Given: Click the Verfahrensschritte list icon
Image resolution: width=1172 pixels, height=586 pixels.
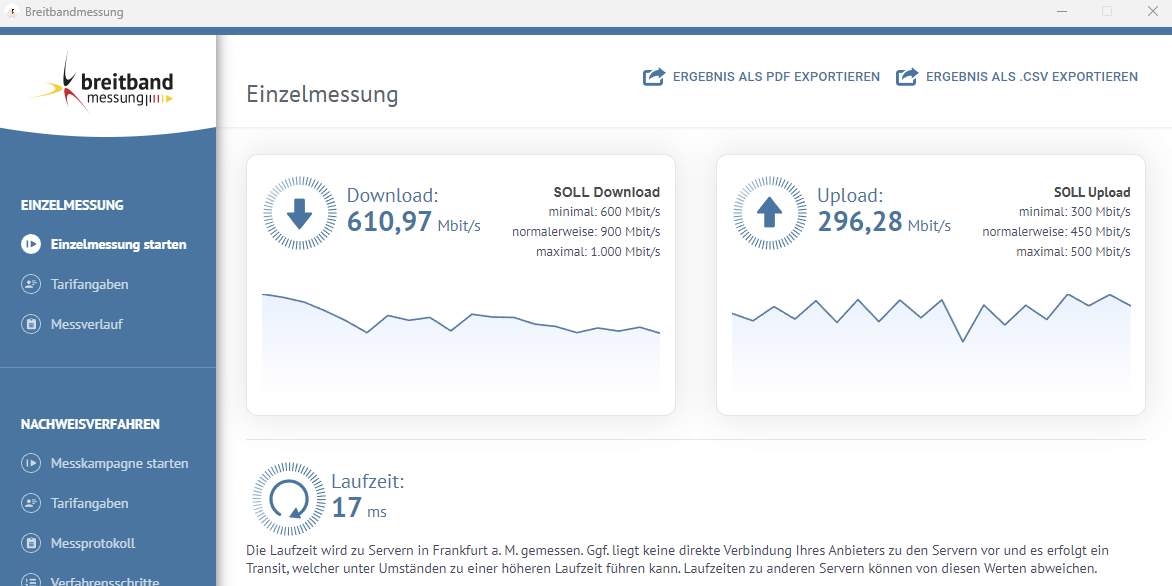Looking at the screenshot, I should coord(31,581).
